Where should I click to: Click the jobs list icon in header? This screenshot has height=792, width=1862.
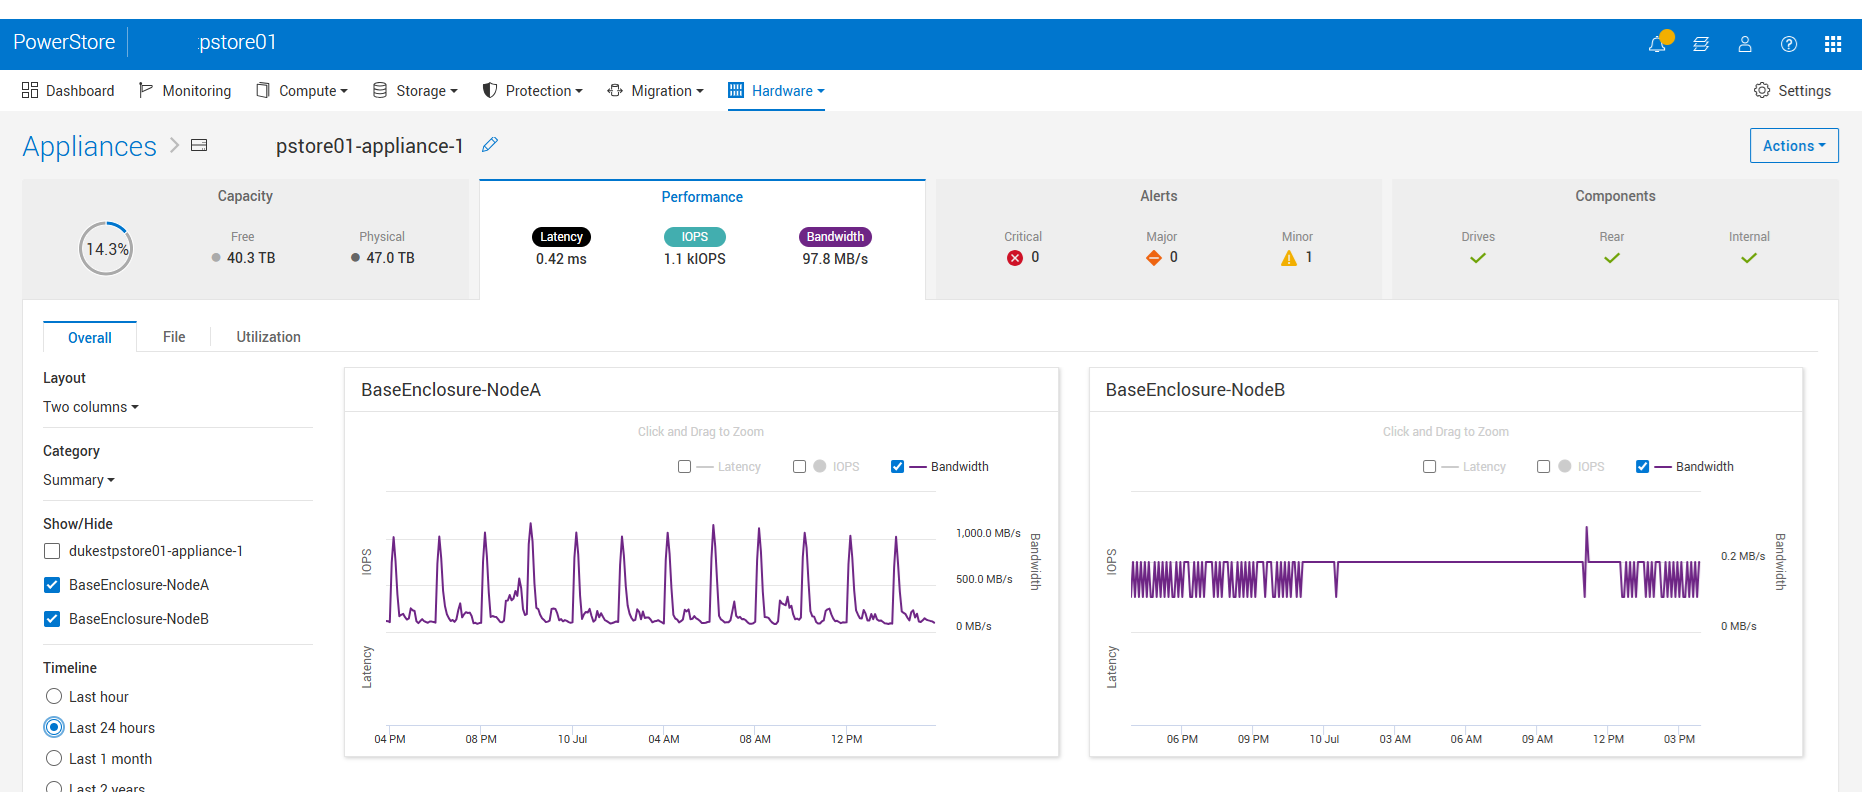coord(1701,44)
